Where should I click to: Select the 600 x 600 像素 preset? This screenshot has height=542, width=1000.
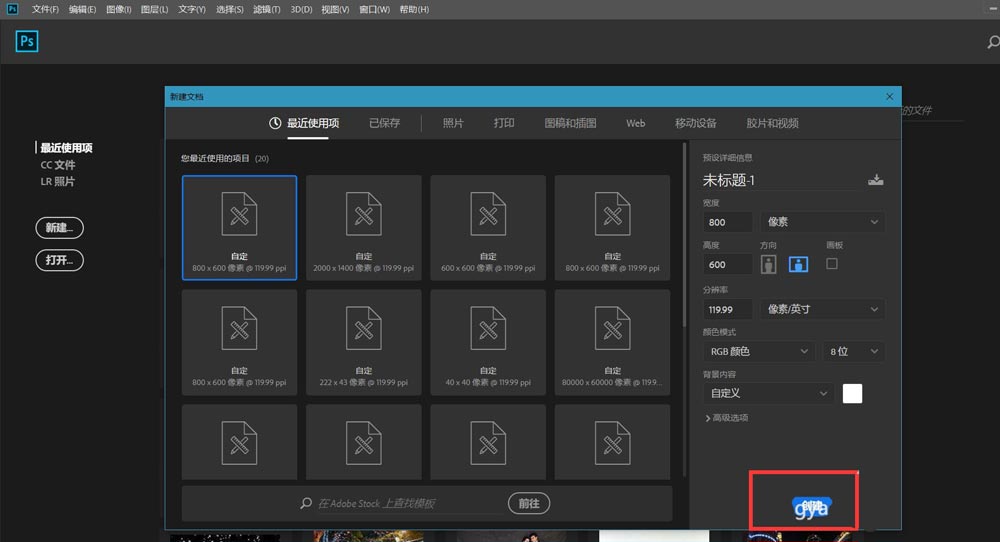tap(488, 228)
